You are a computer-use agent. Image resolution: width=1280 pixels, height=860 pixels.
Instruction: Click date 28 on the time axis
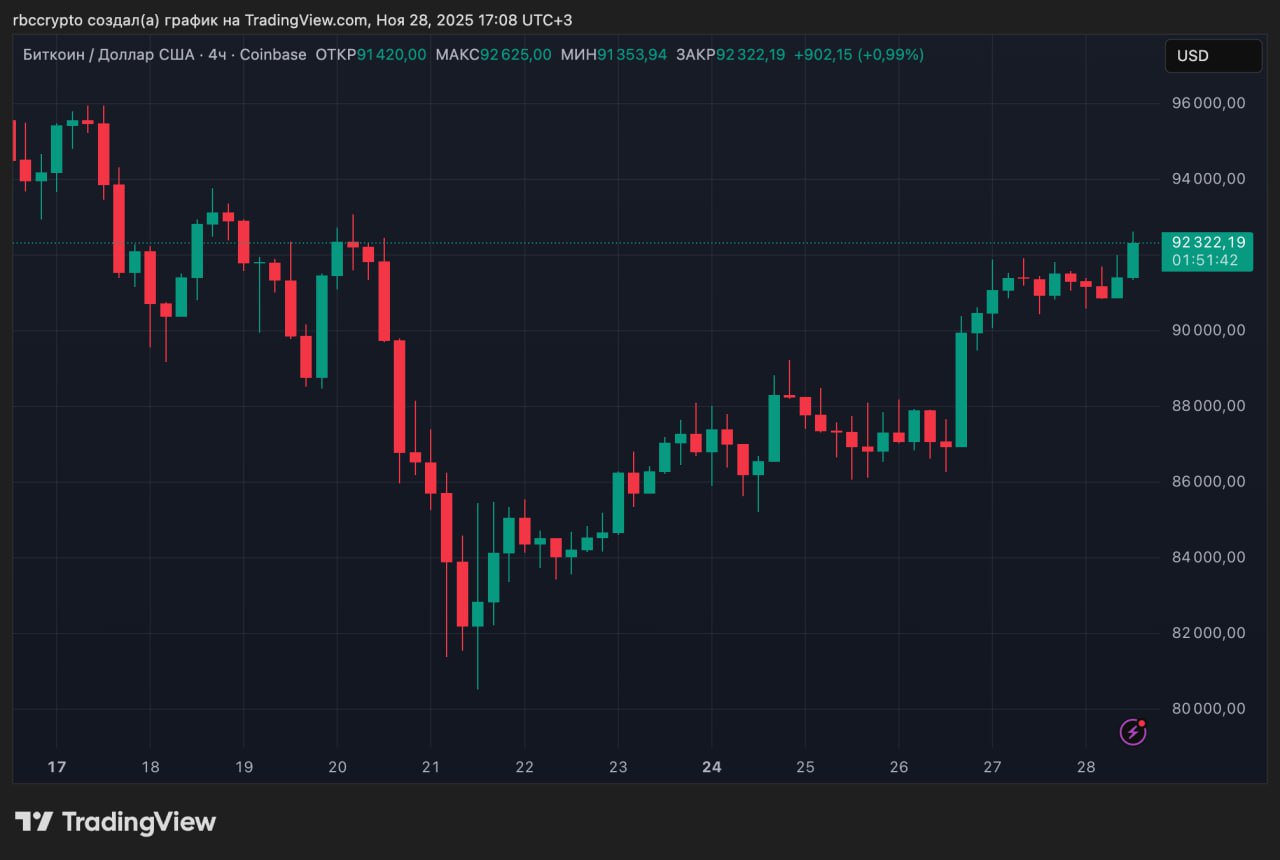(x=1086, y=767)
